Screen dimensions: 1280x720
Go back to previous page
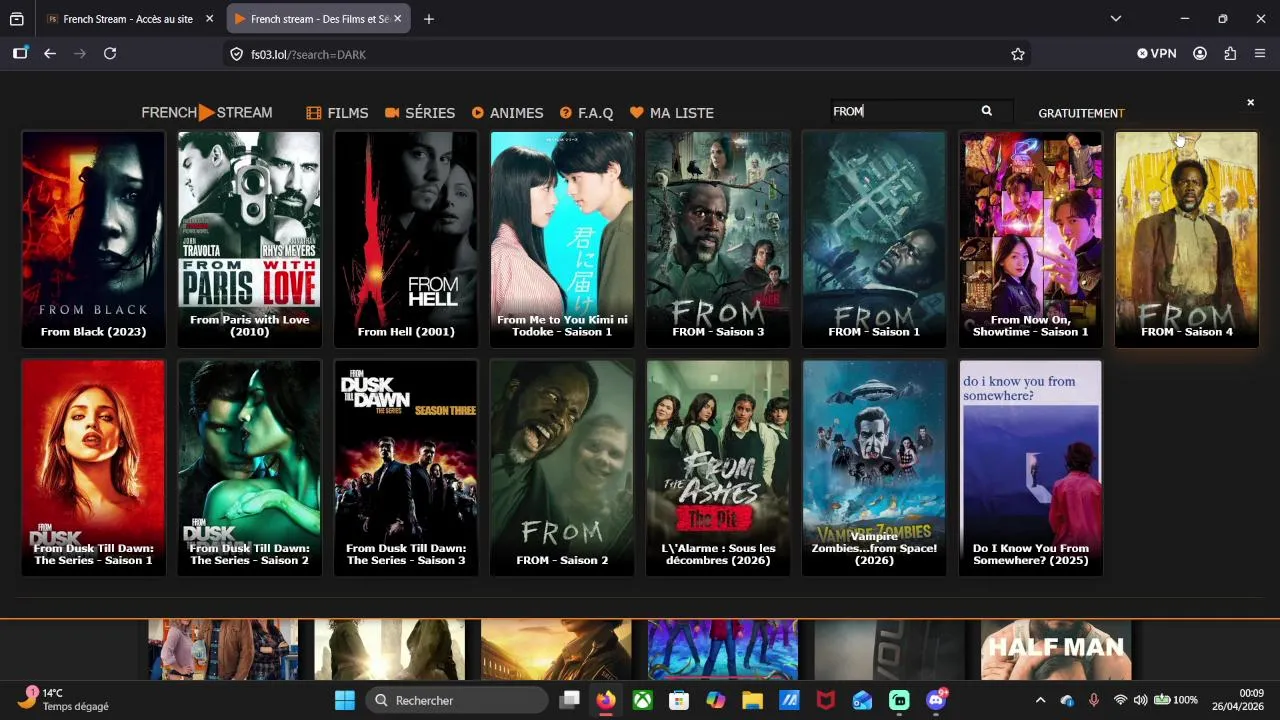(50, 54)
